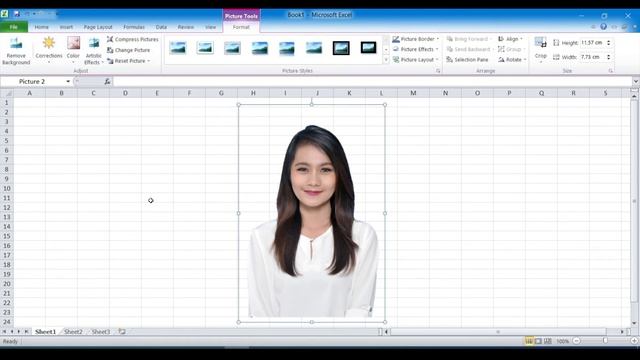The height and width of the screenshot is (360, 640).
Task: Open the Align dropdown
Action: [510, 39]
